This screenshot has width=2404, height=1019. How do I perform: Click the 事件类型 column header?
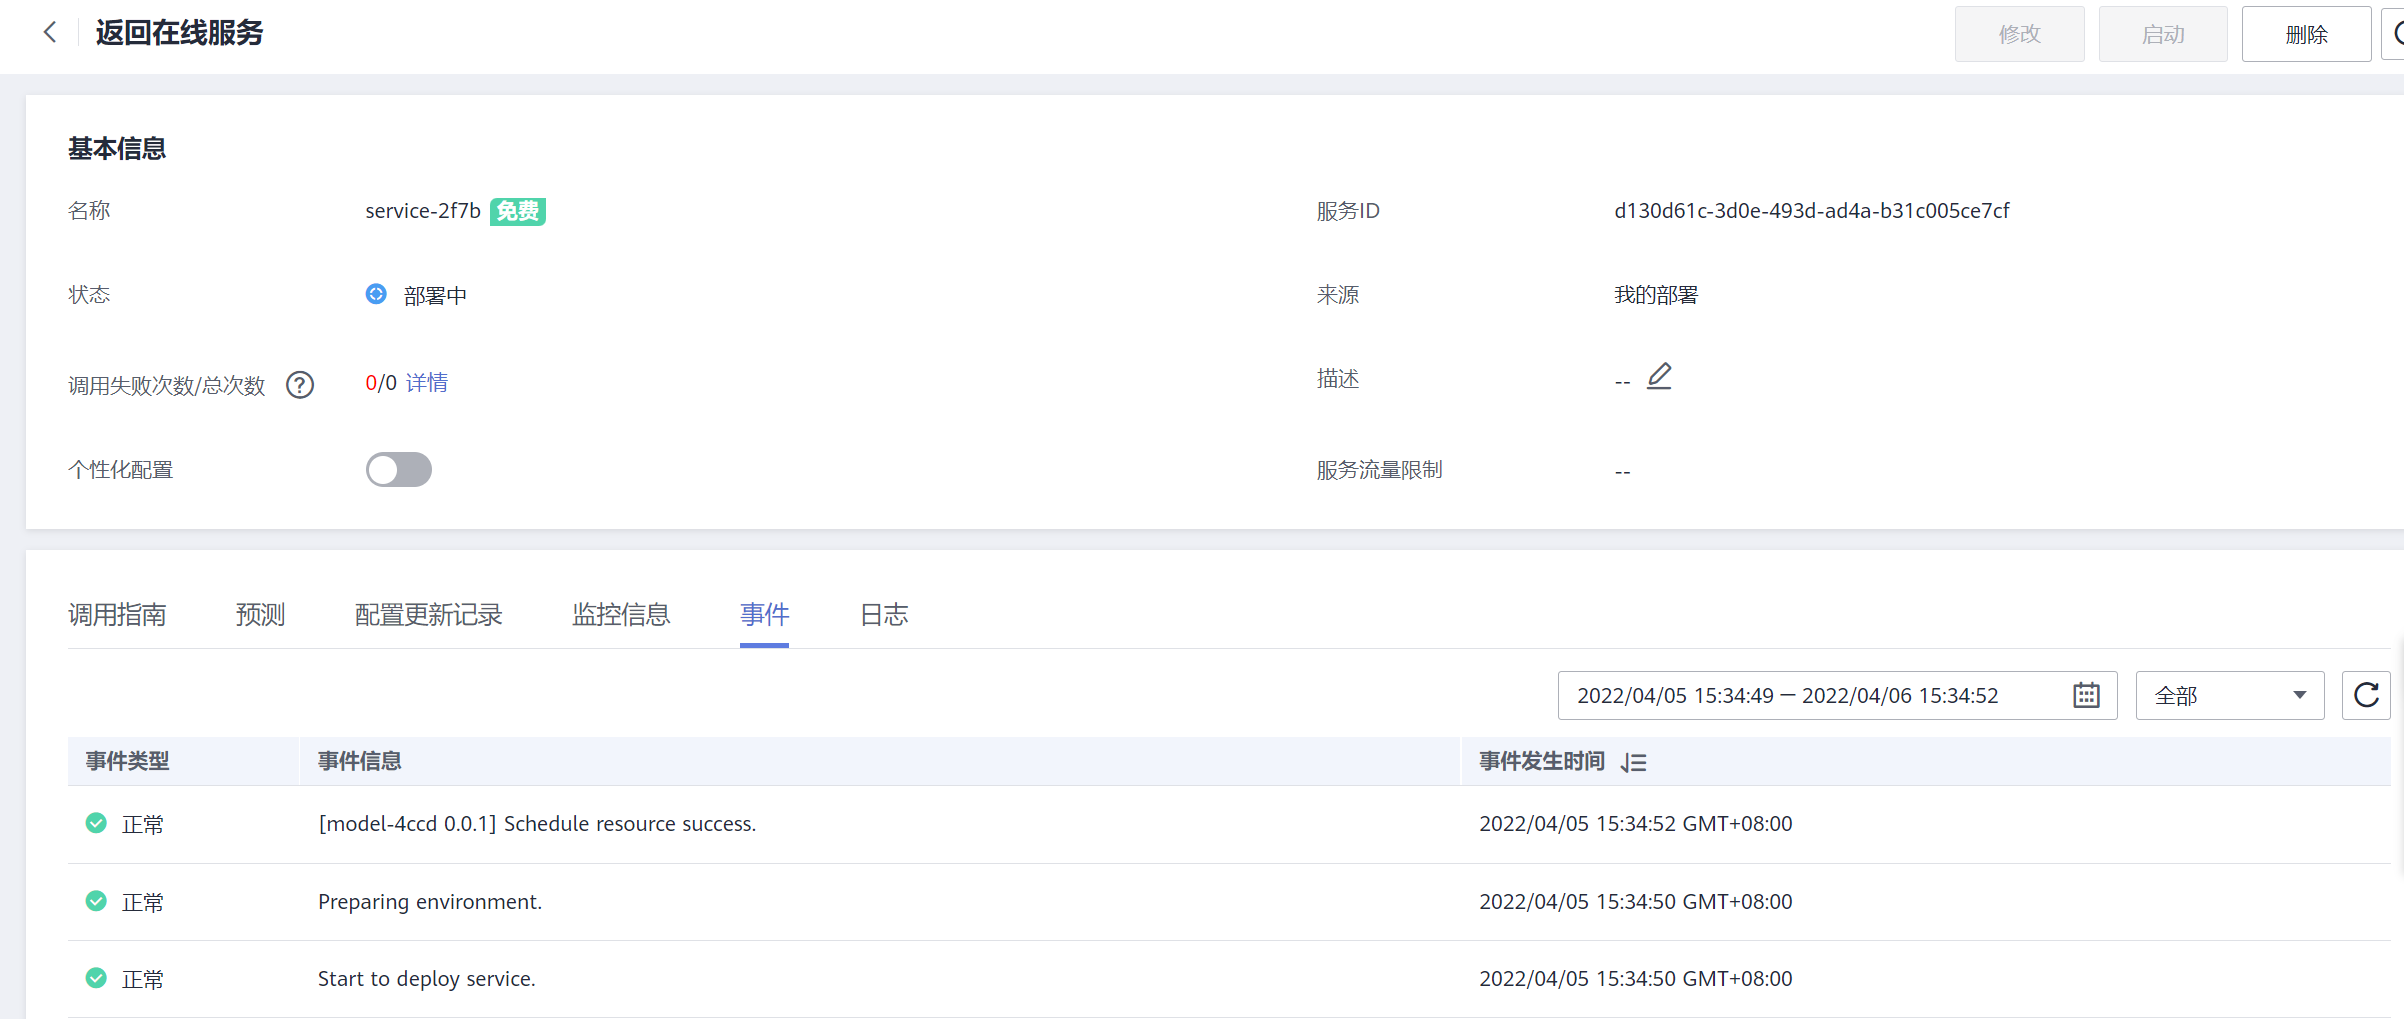(x=127, y=761)
